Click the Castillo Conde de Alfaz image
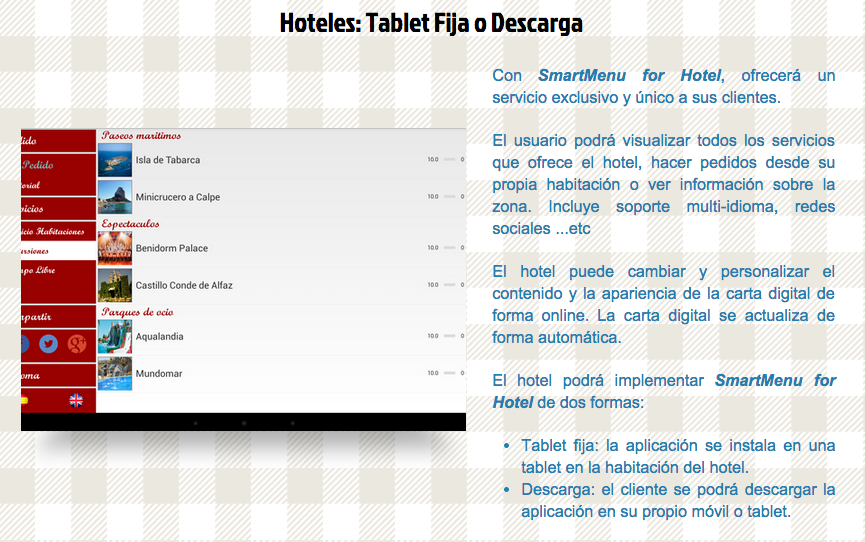 [x=115, y=285]
